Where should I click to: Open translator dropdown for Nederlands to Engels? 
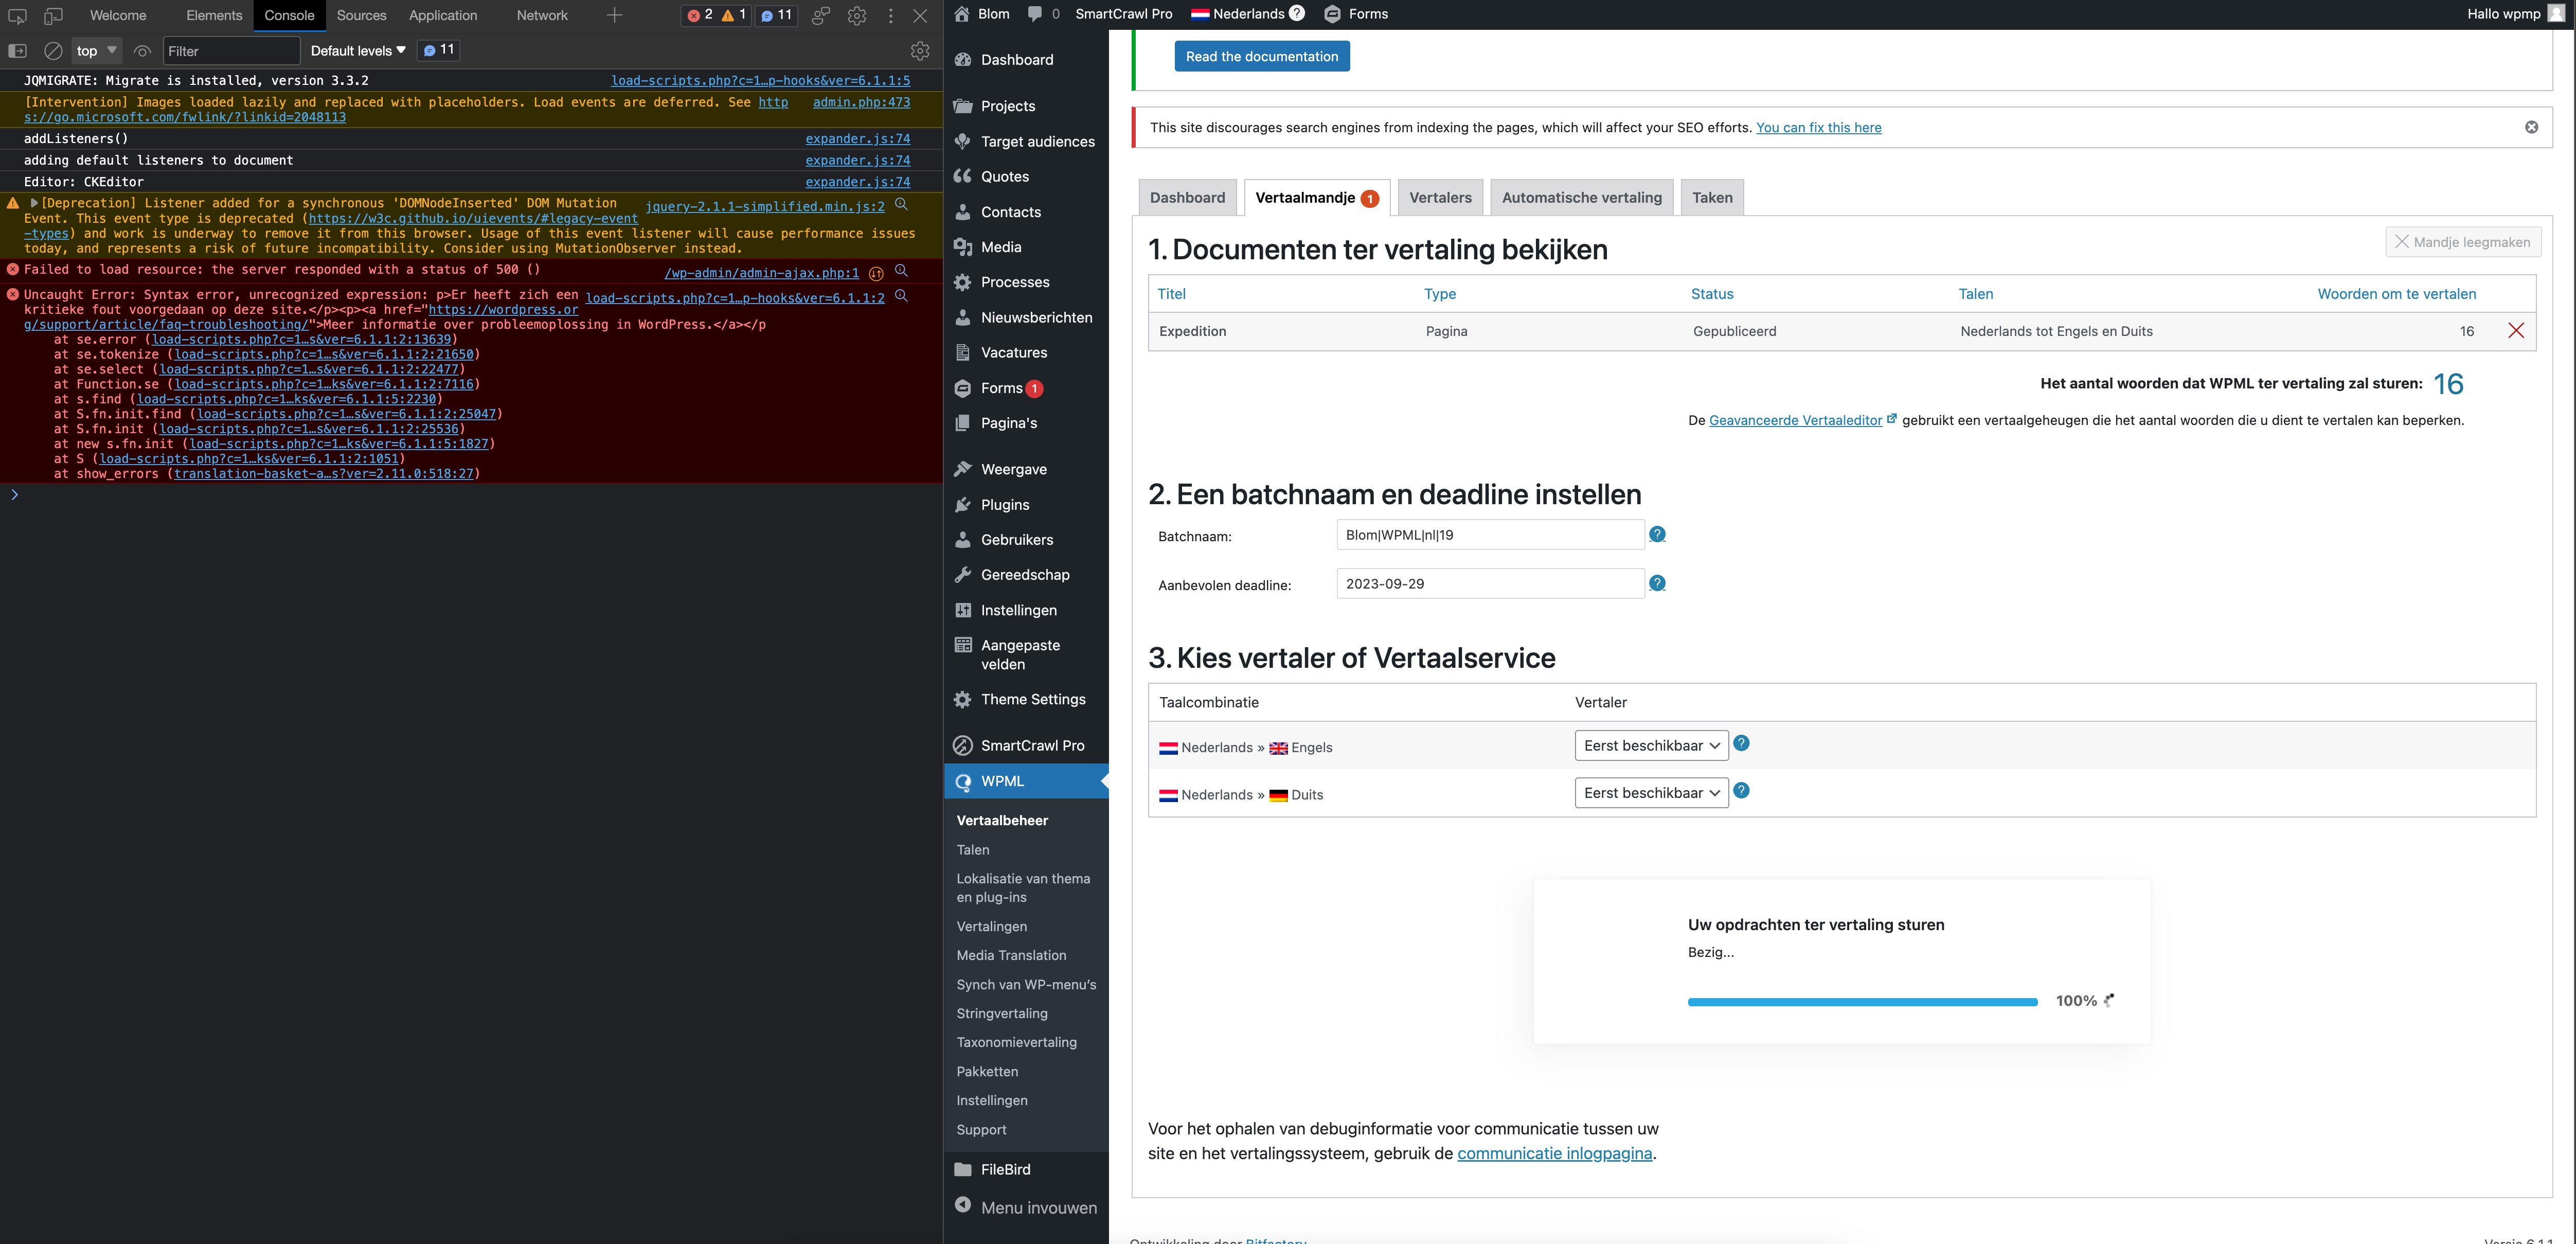1651,745
